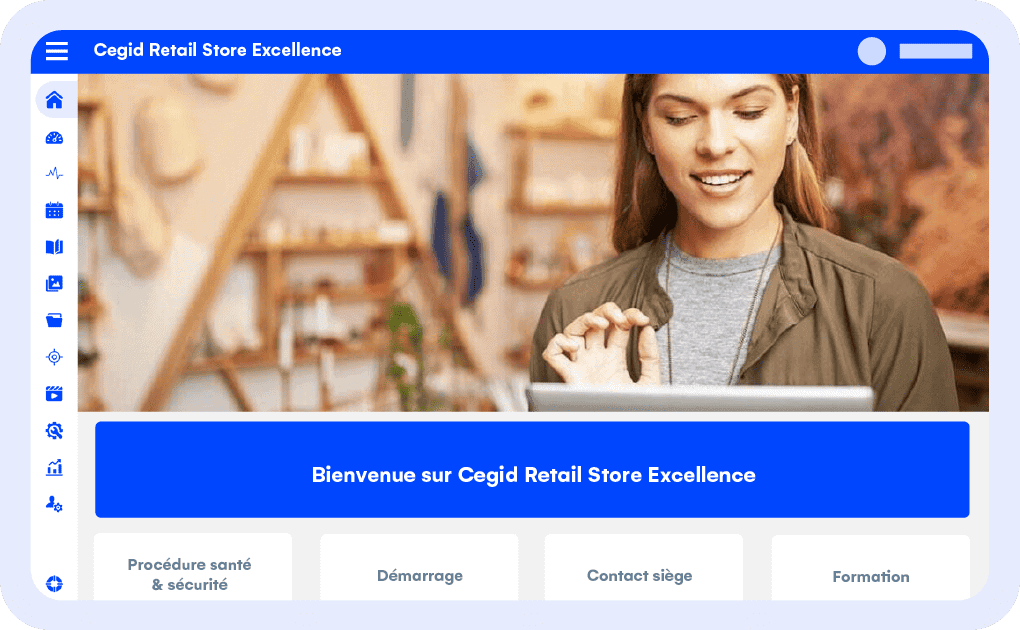Open the crosshair target icon
This screenshot has width=1020, height=630.
click(54, 357)
